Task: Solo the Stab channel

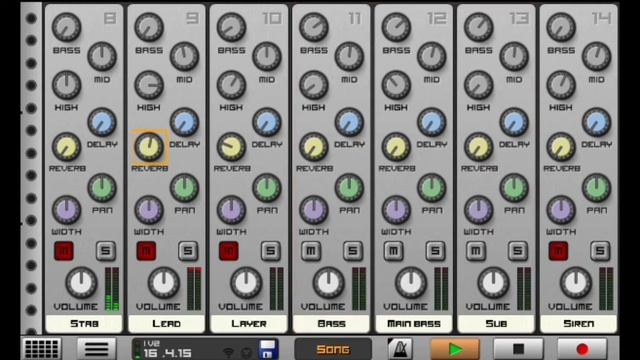Action: coord(106,251)
